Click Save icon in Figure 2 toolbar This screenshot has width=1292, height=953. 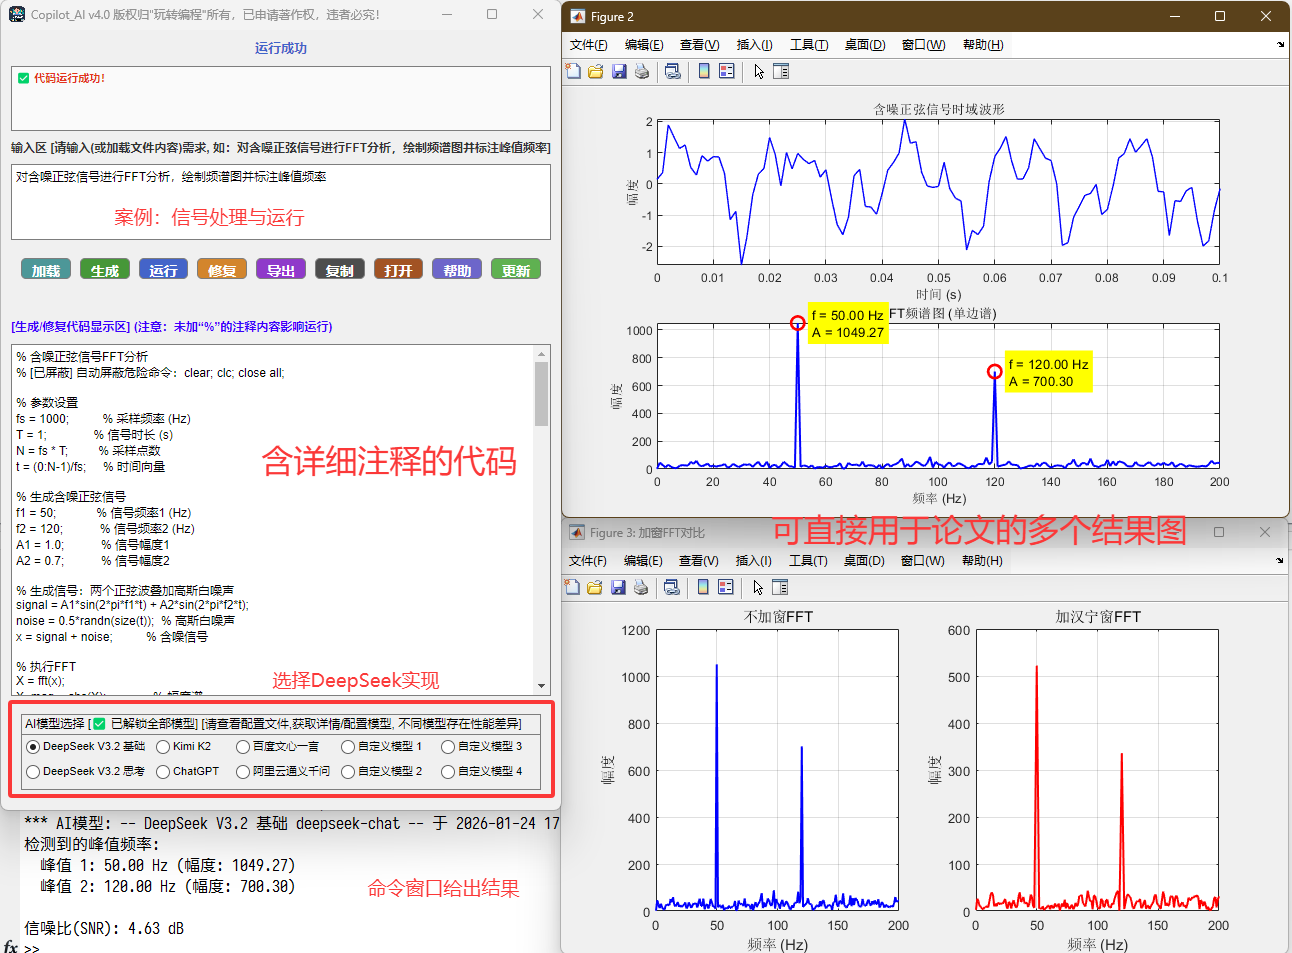point(619,71)
